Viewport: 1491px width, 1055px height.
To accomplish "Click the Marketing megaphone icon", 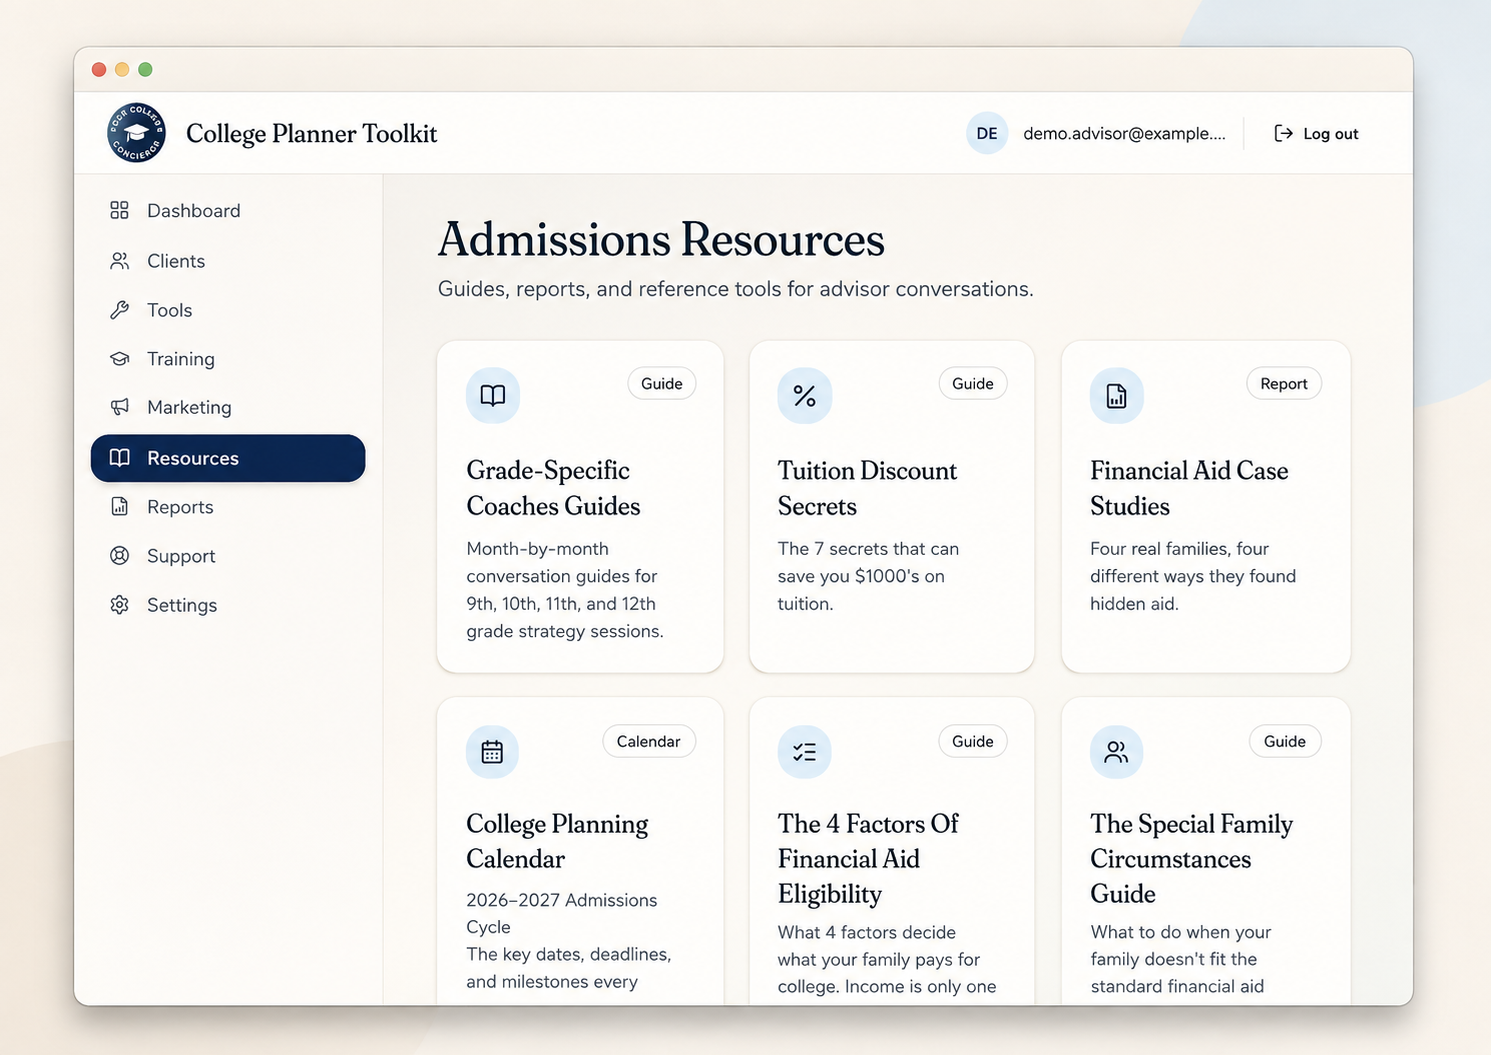I will click(x=120, y=407).
